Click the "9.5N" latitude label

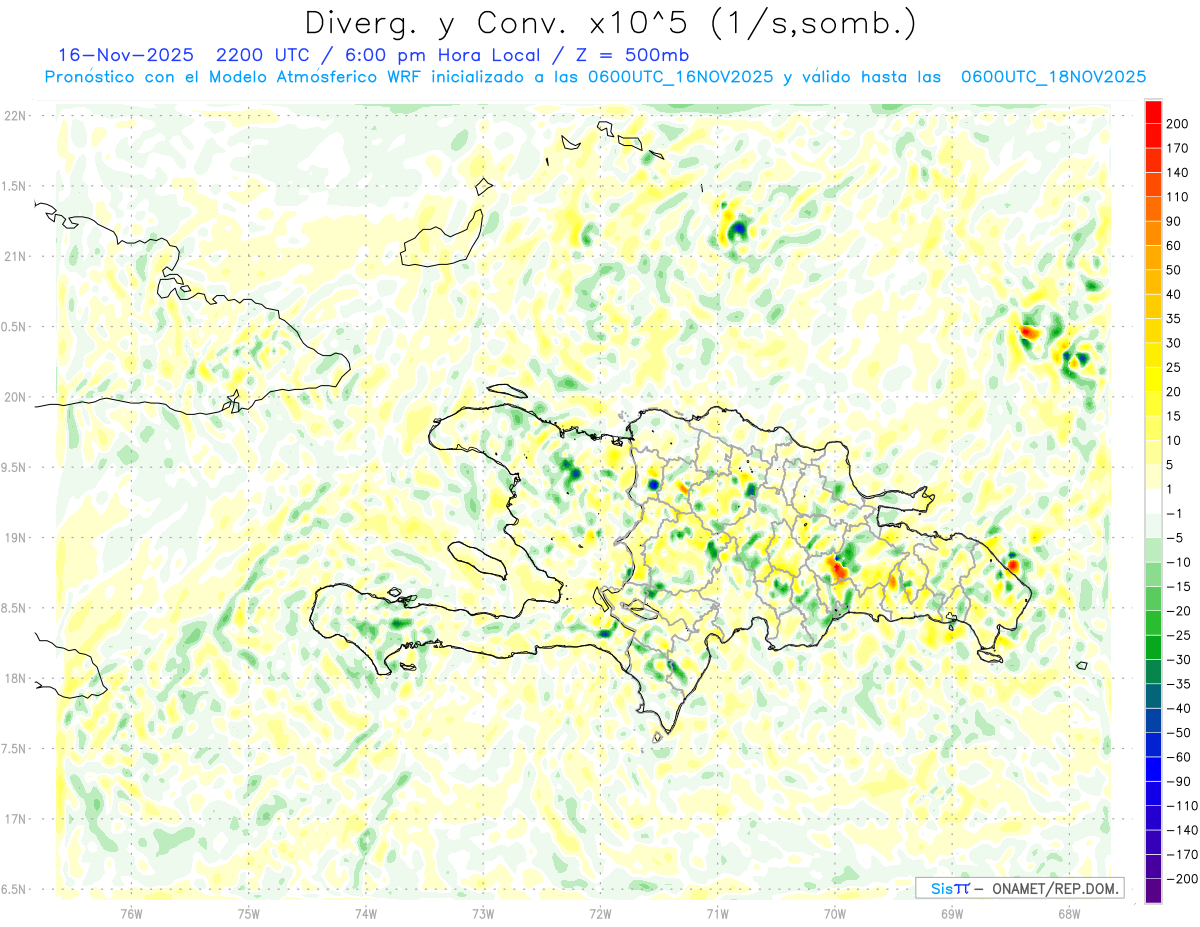coord(15,467)
